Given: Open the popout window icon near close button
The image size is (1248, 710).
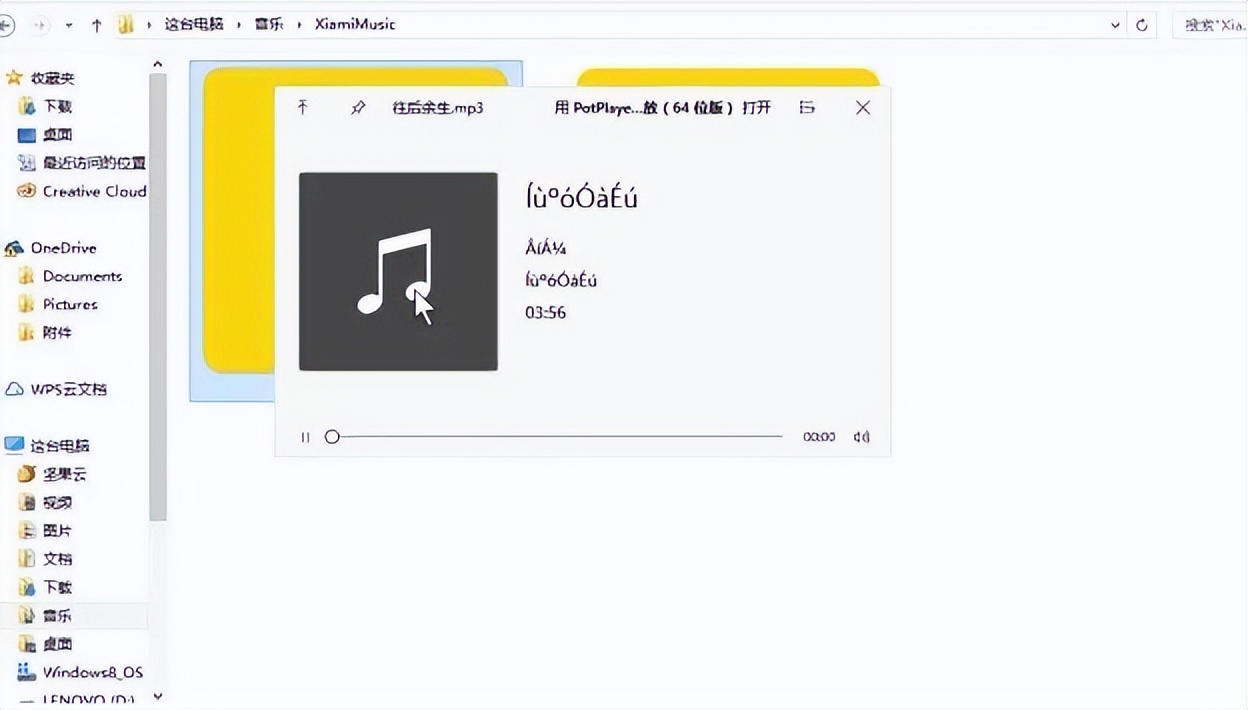Looking at the screenshot, I should click(806, 107).
